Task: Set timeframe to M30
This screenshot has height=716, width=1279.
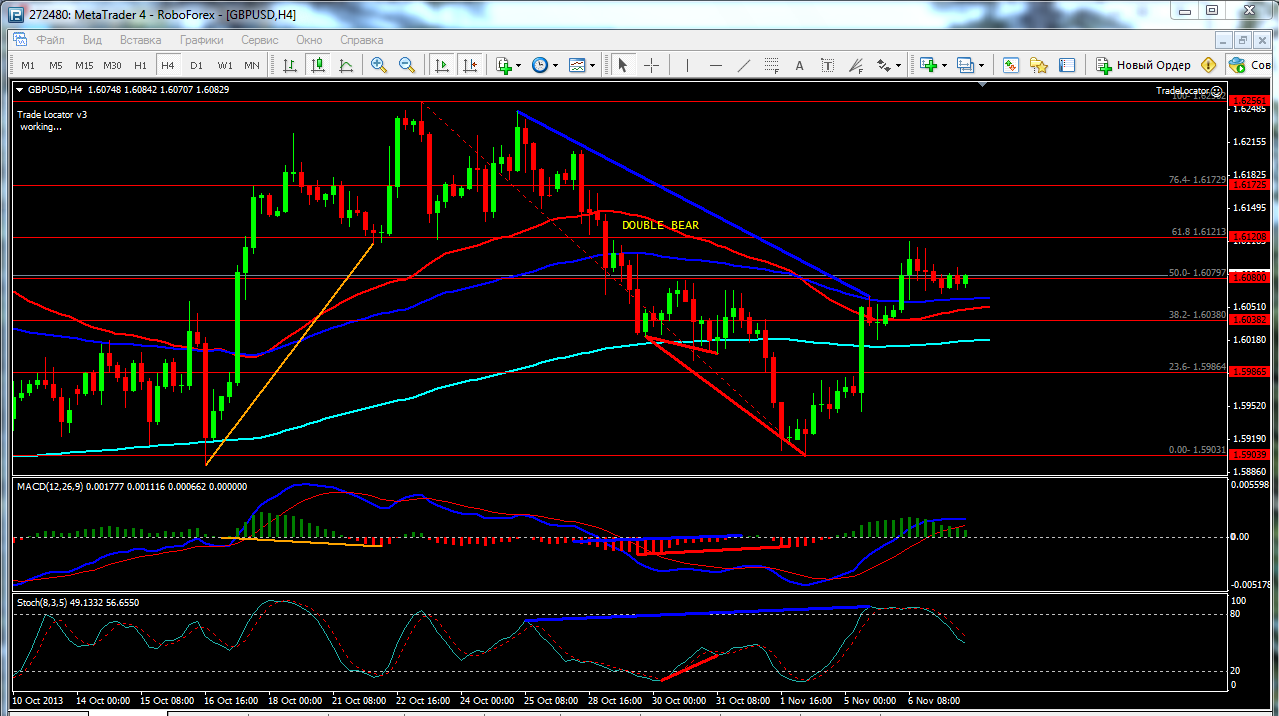Action: (x=112, y=65)
